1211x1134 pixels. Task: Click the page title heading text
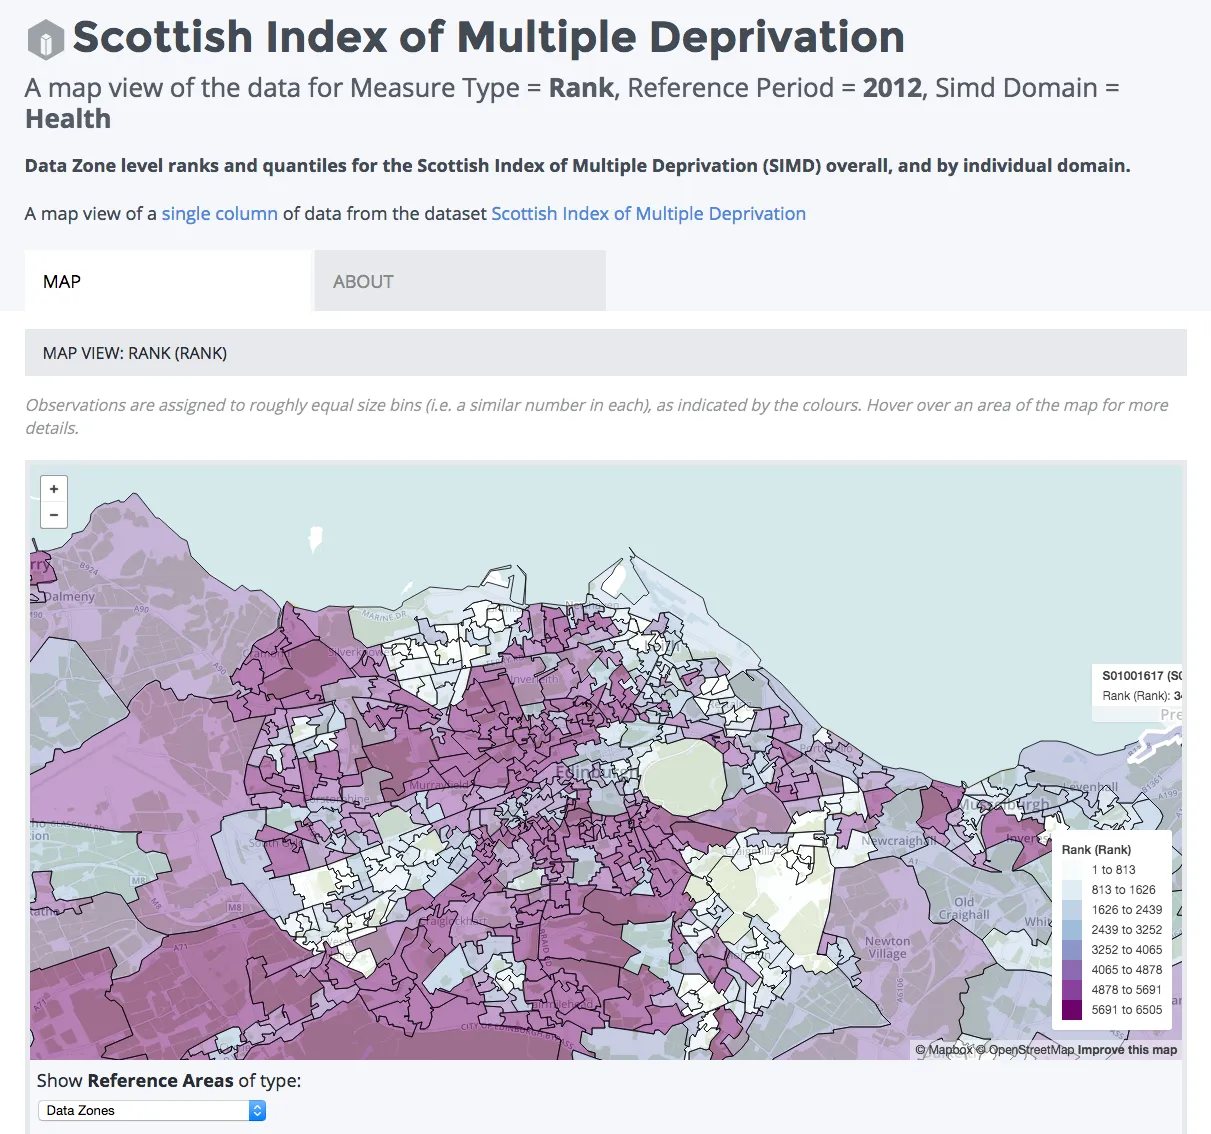click(x=488, y=38)
